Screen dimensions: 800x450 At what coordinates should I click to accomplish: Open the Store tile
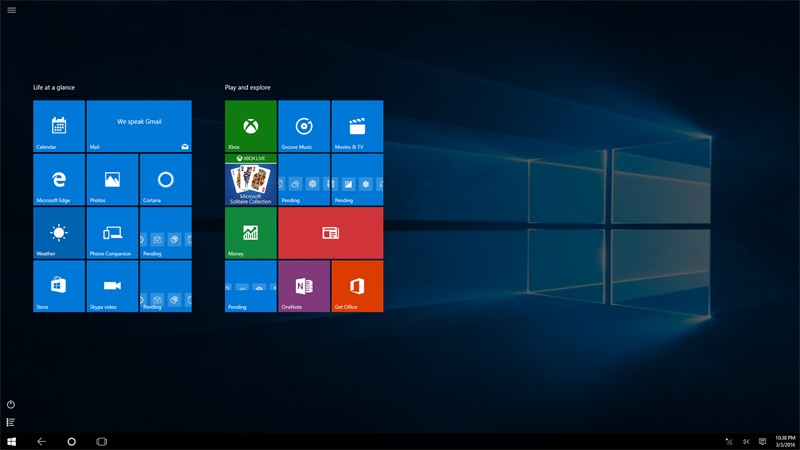tap(59, 286)
